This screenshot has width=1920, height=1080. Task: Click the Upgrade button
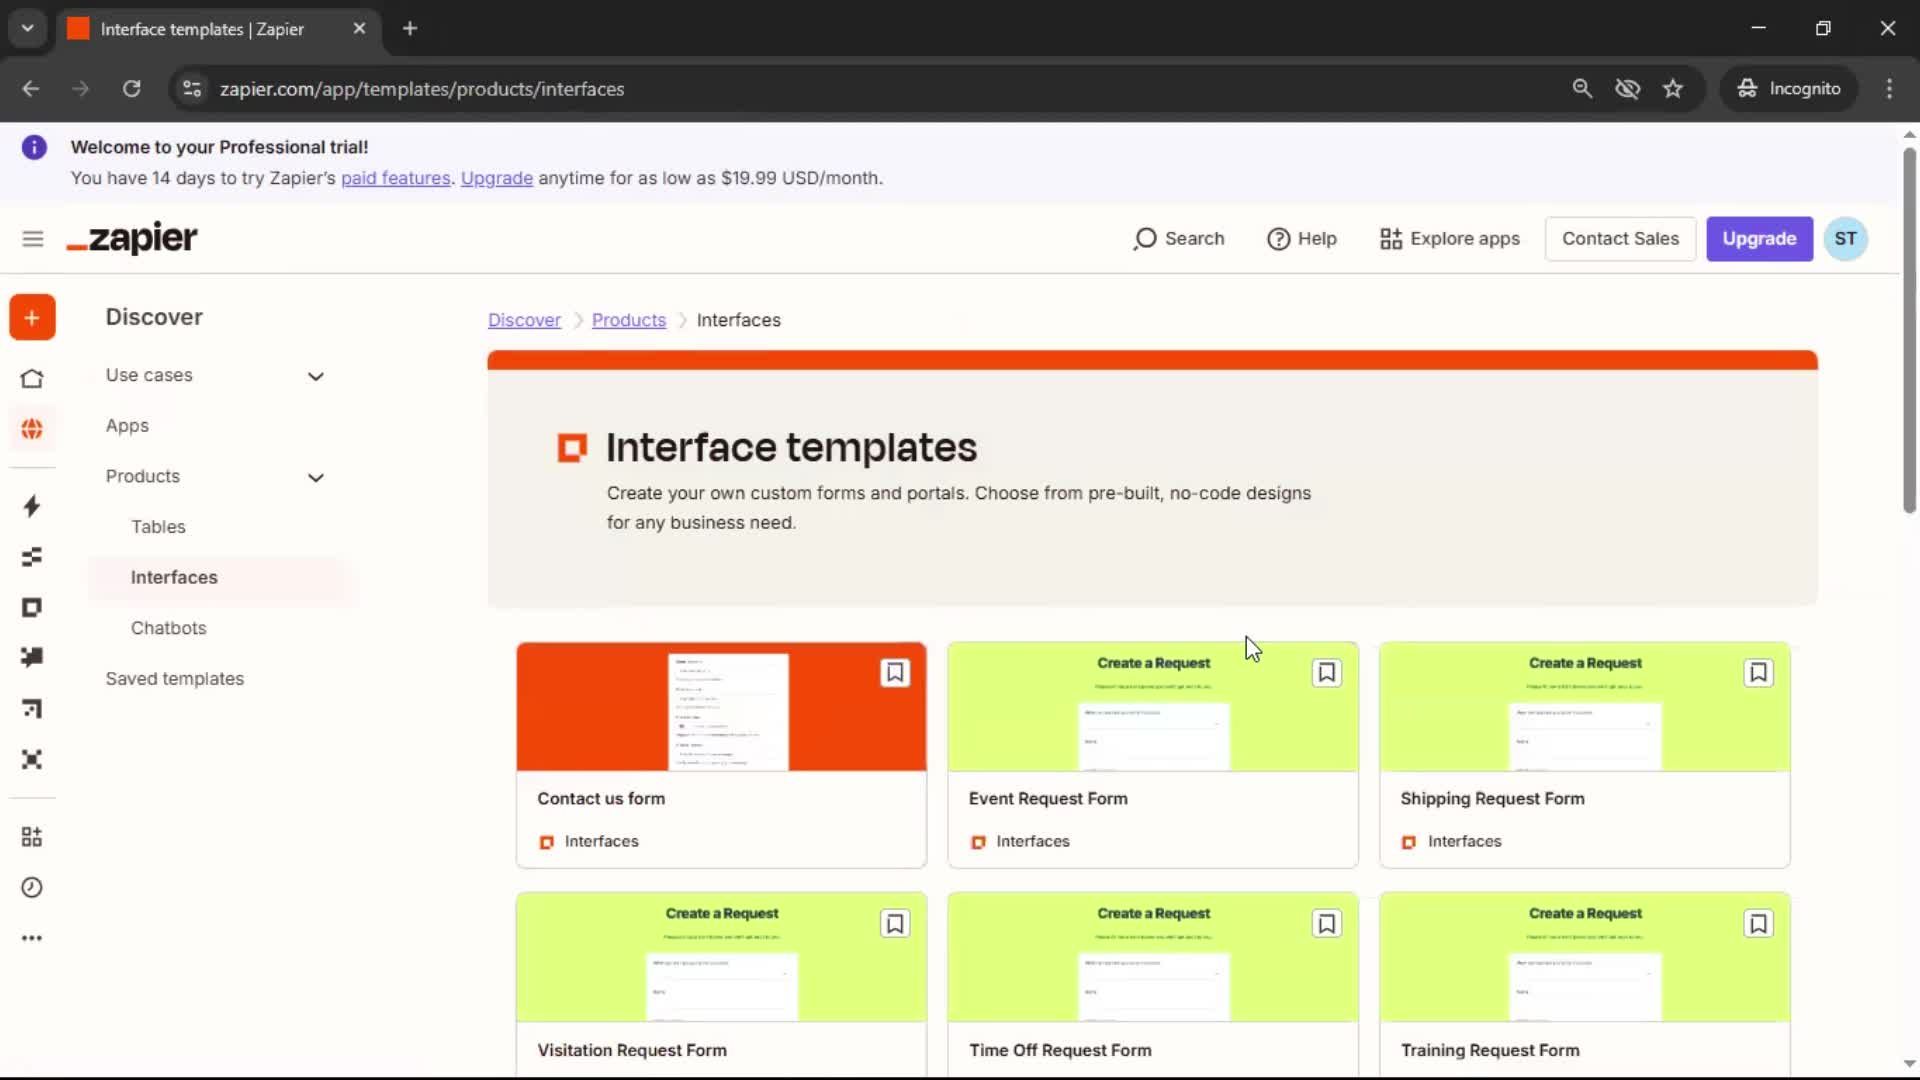1759,239
